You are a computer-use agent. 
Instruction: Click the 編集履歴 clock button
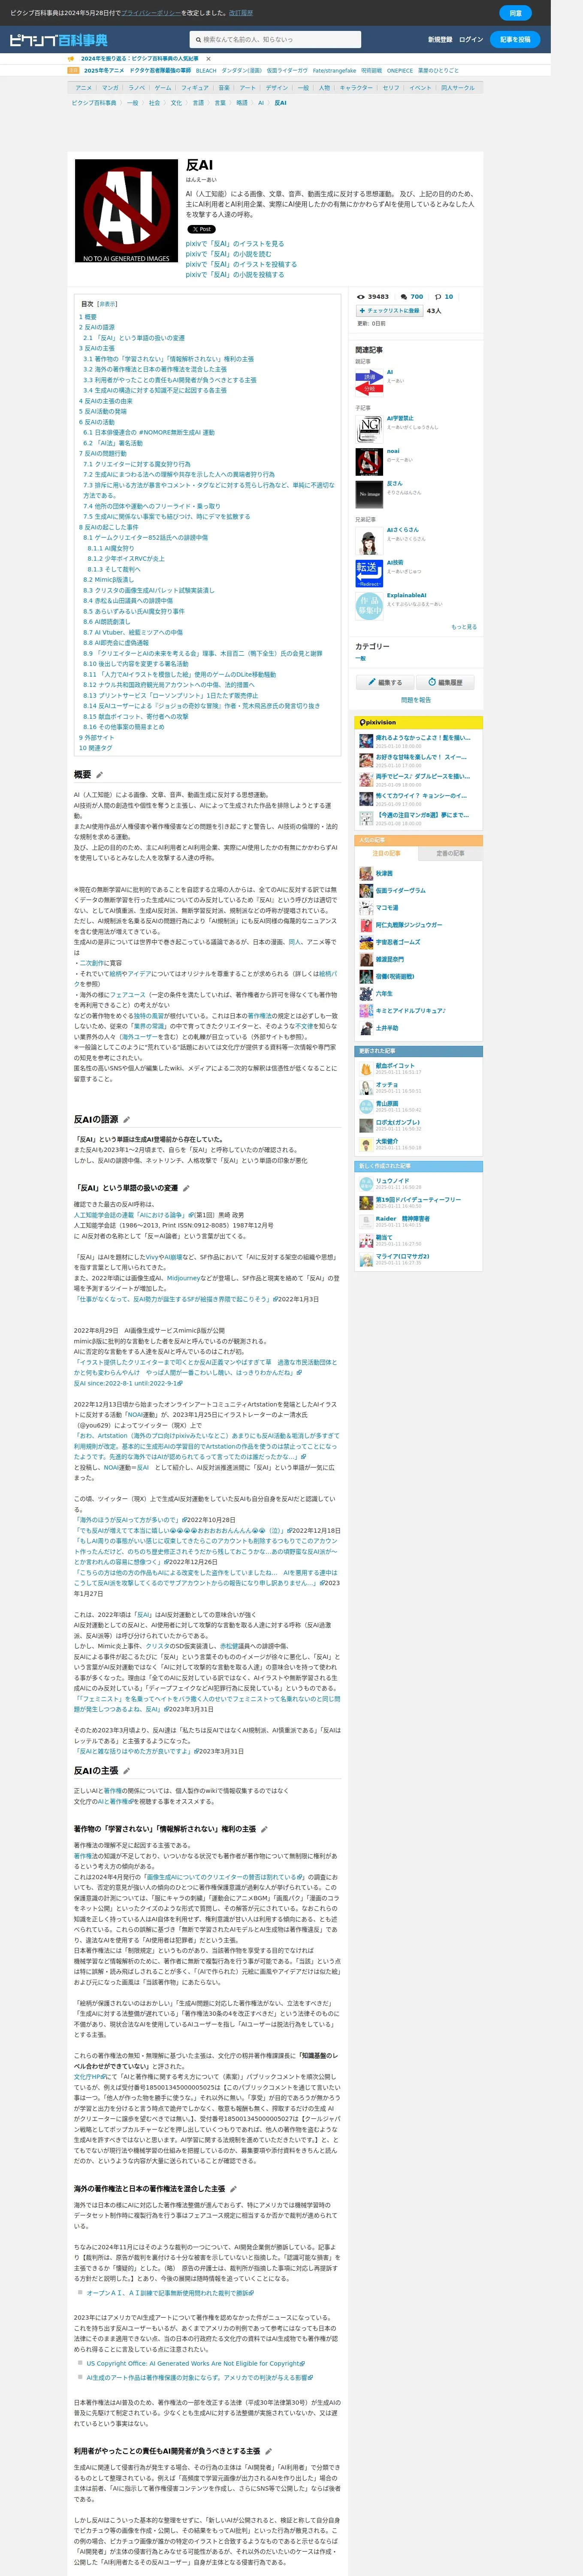(445, 682)
